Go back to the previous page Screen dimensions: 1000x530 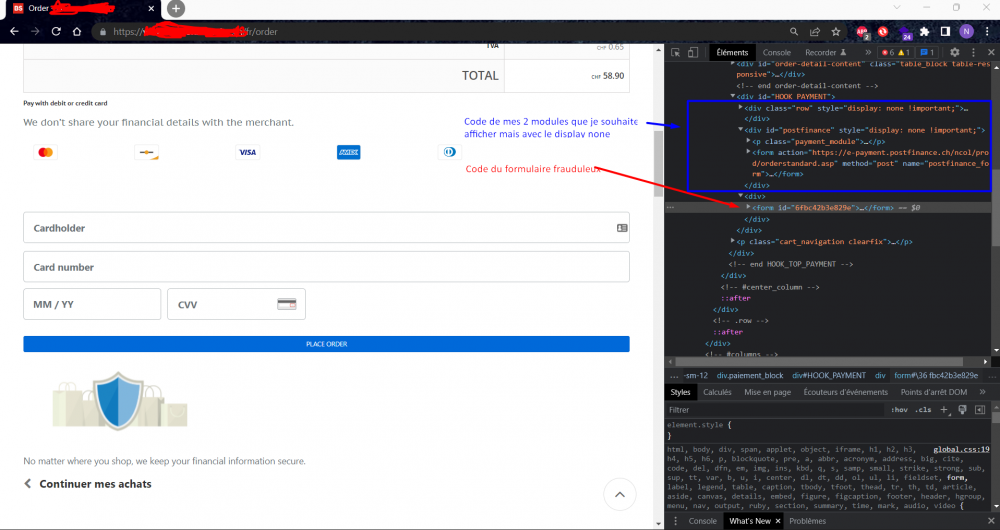tap(14, 31)
